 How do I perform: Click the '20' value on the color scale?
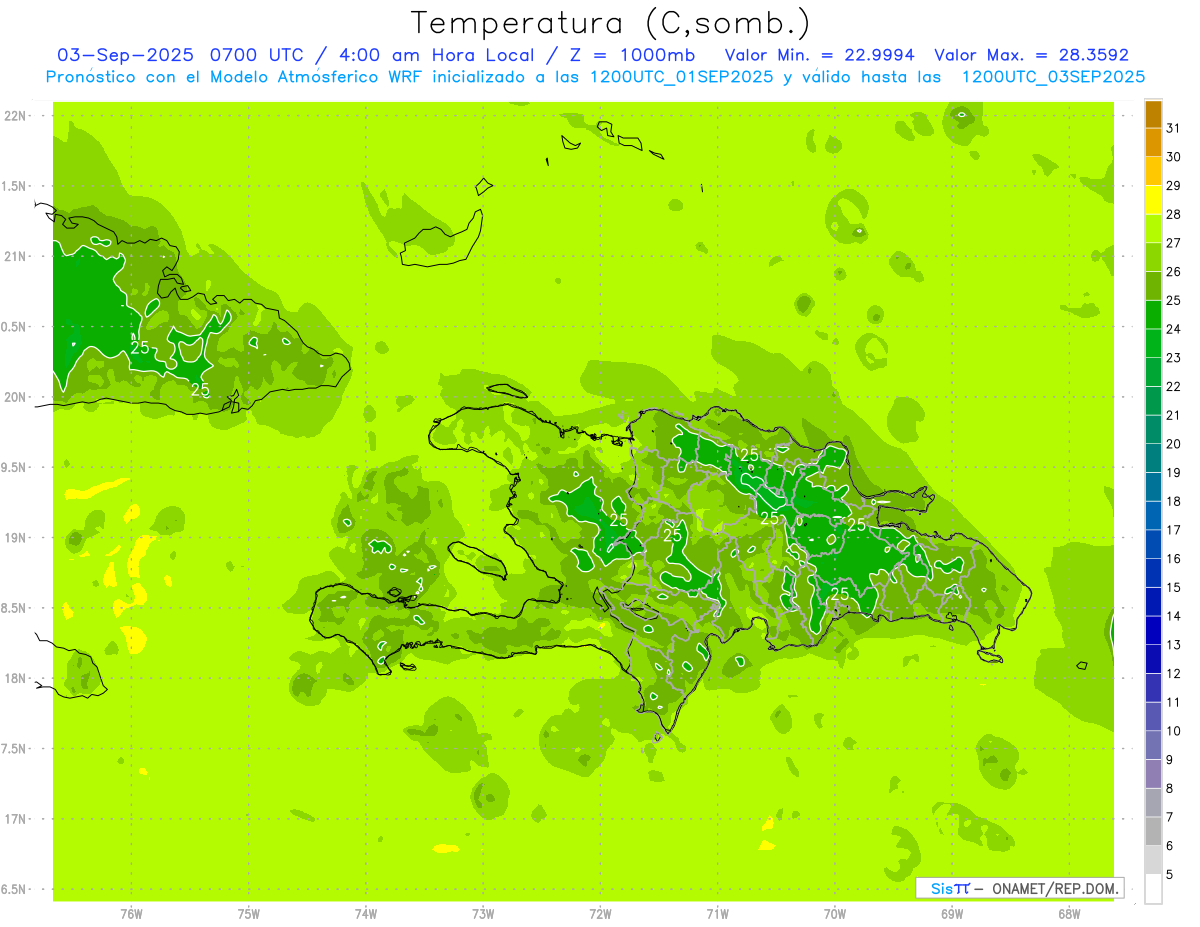point(1174,444)
